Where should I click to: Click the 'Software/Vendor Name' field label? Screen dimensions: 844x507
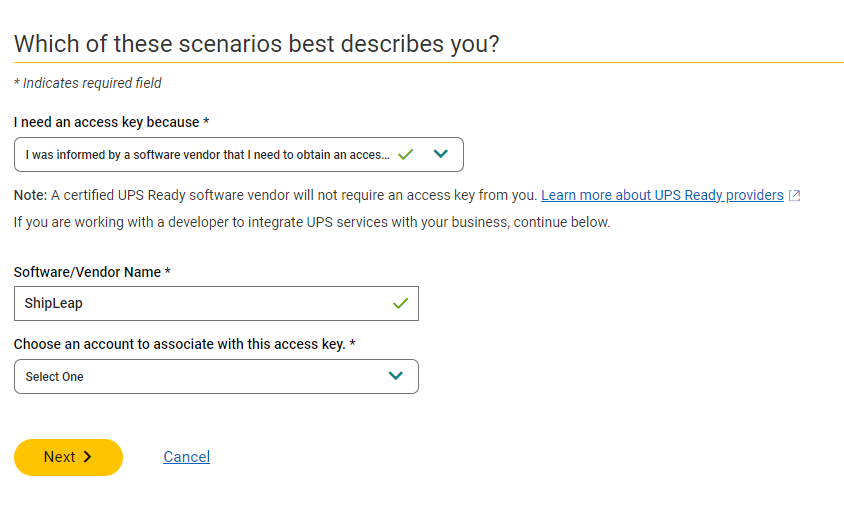click(x=92, y=272)
